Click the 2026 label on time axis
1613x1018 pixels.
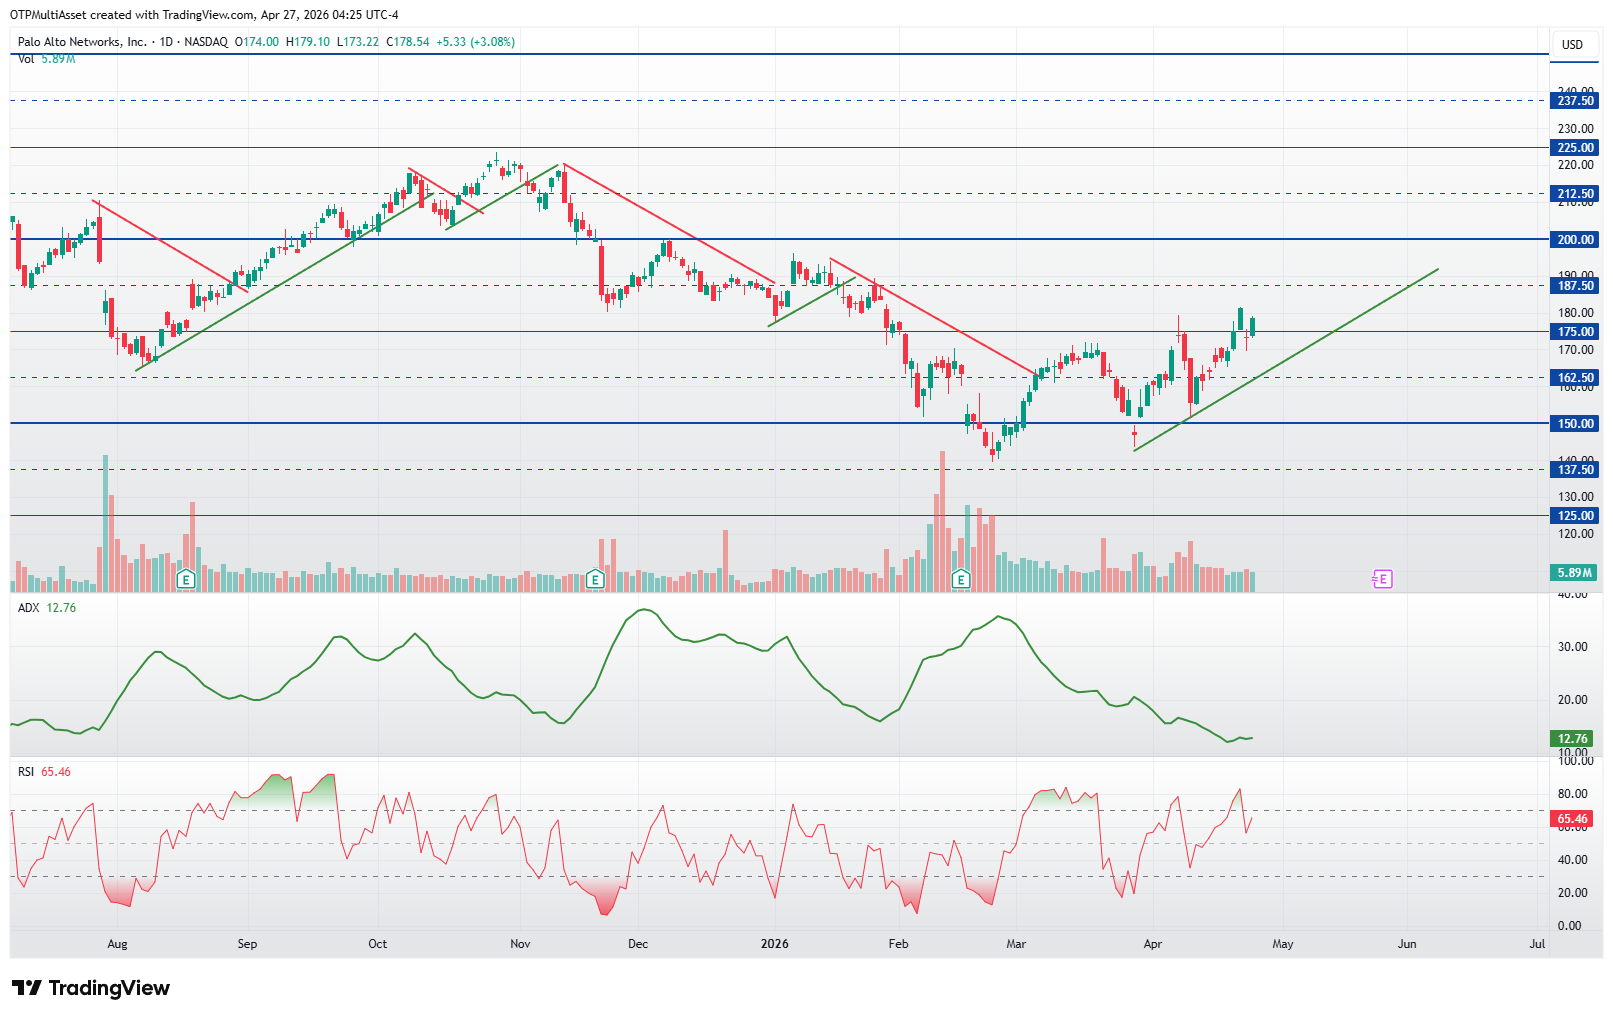774,944
